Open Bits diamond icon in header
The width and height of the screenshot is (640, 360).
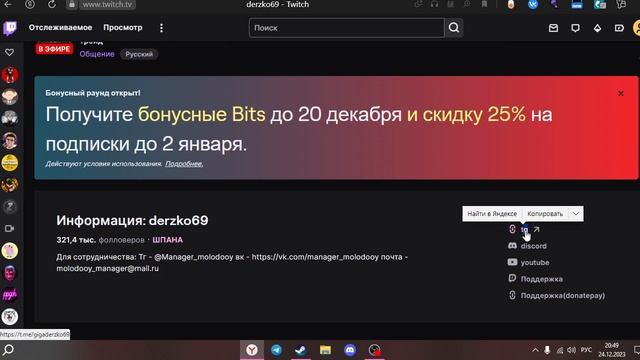(598, 28)
